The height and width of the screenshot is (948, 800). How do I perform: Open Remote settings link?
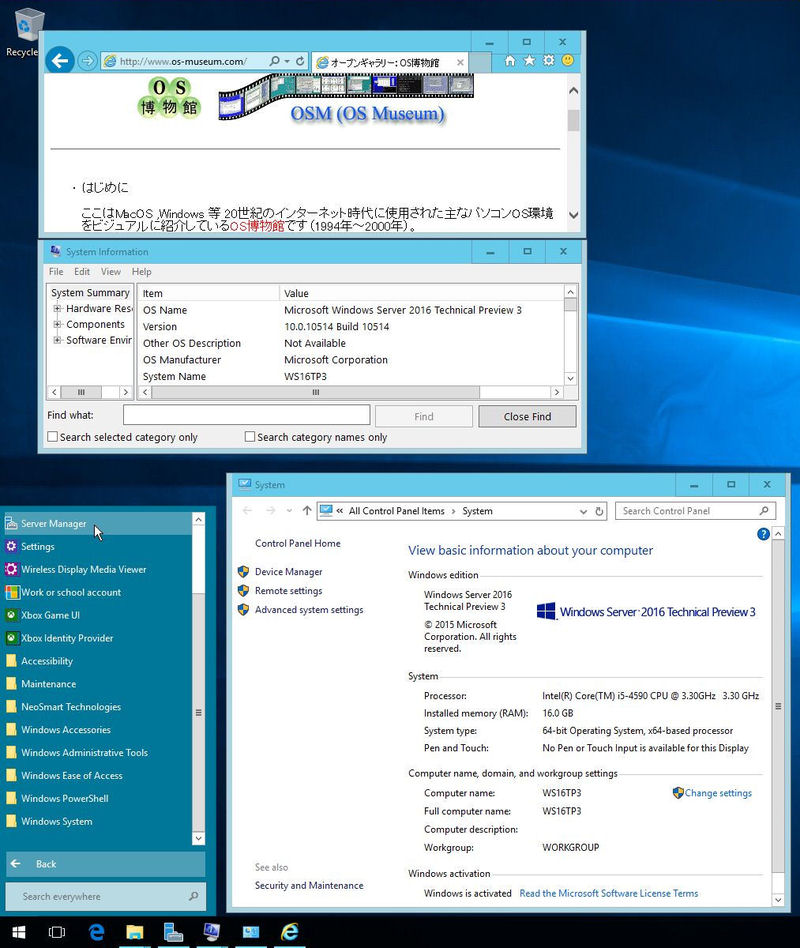288,591
